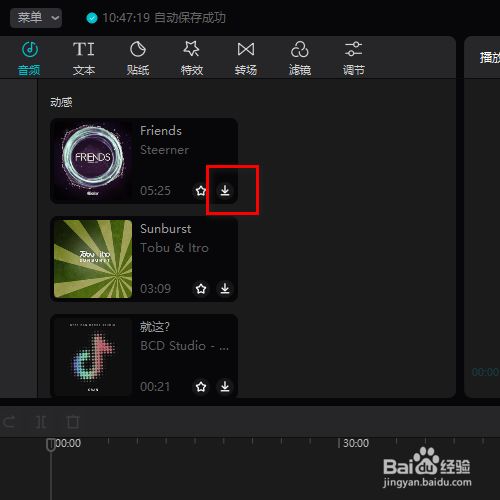Click the auto-save success checkmark icon
The height and width of the screenshot is (500, 500).
coord(92,18)
